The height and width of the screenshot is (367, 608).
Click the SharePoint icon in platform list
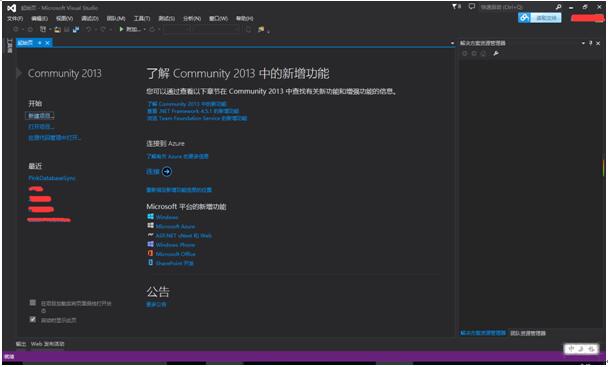pos(150,263)
